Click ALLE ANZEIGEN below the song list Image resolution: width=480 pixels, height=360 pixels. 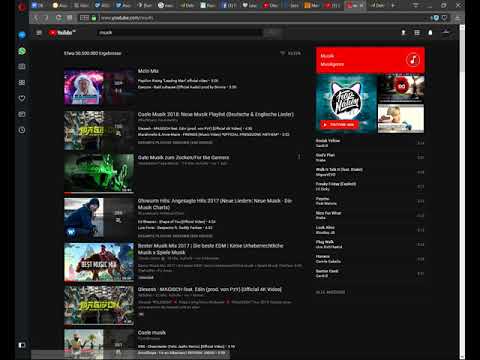[330, 292]
